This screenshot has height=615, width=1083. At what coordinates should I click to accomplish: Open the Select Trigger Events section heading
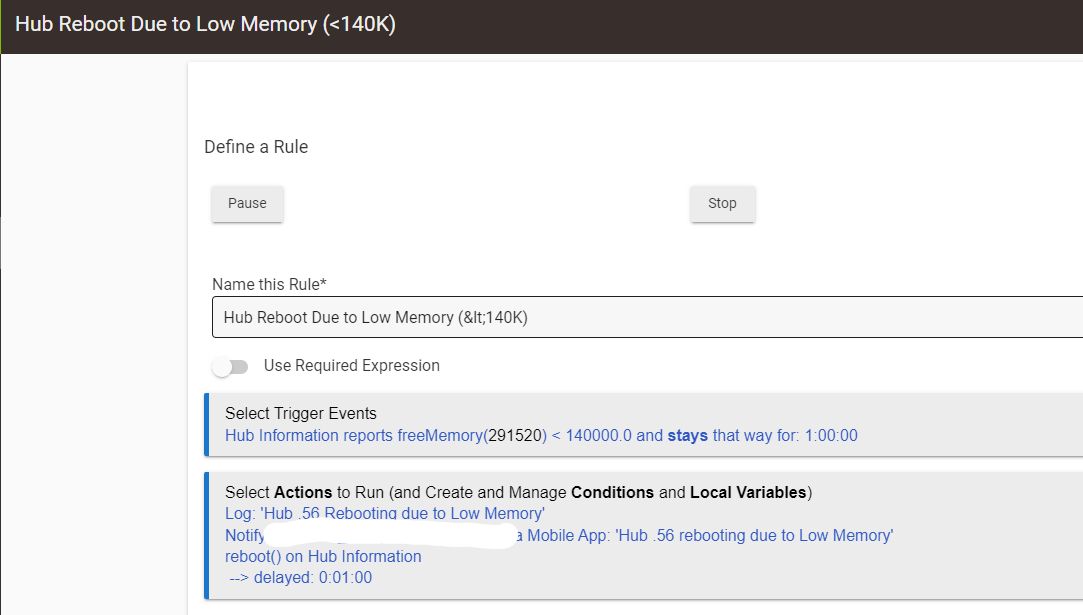click(x=300, y=413)
